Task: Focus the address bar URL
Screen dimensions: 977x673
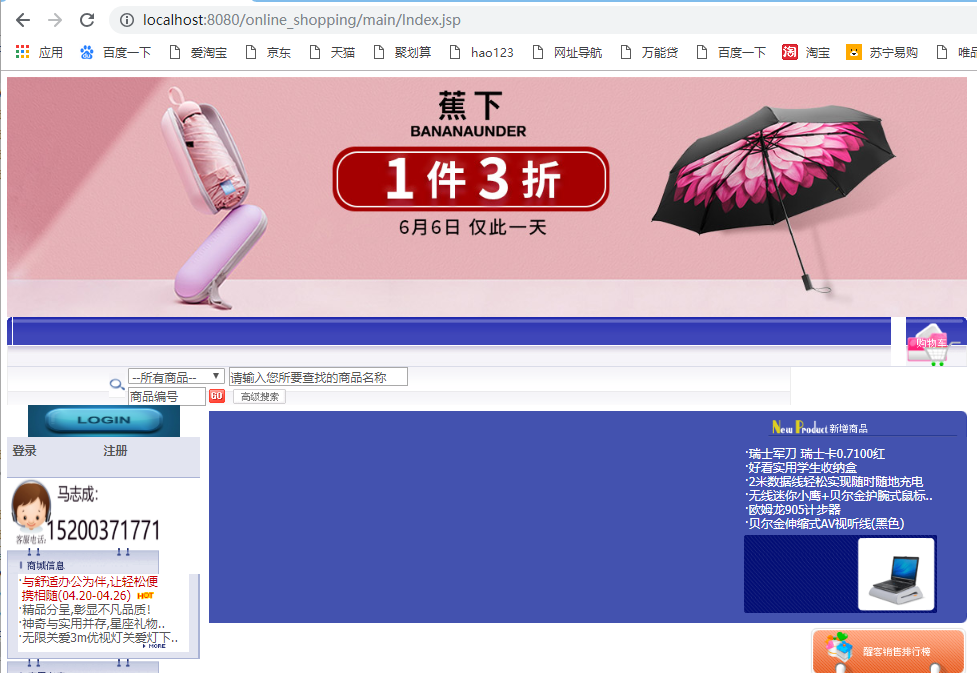Action: tap(302, 20)
